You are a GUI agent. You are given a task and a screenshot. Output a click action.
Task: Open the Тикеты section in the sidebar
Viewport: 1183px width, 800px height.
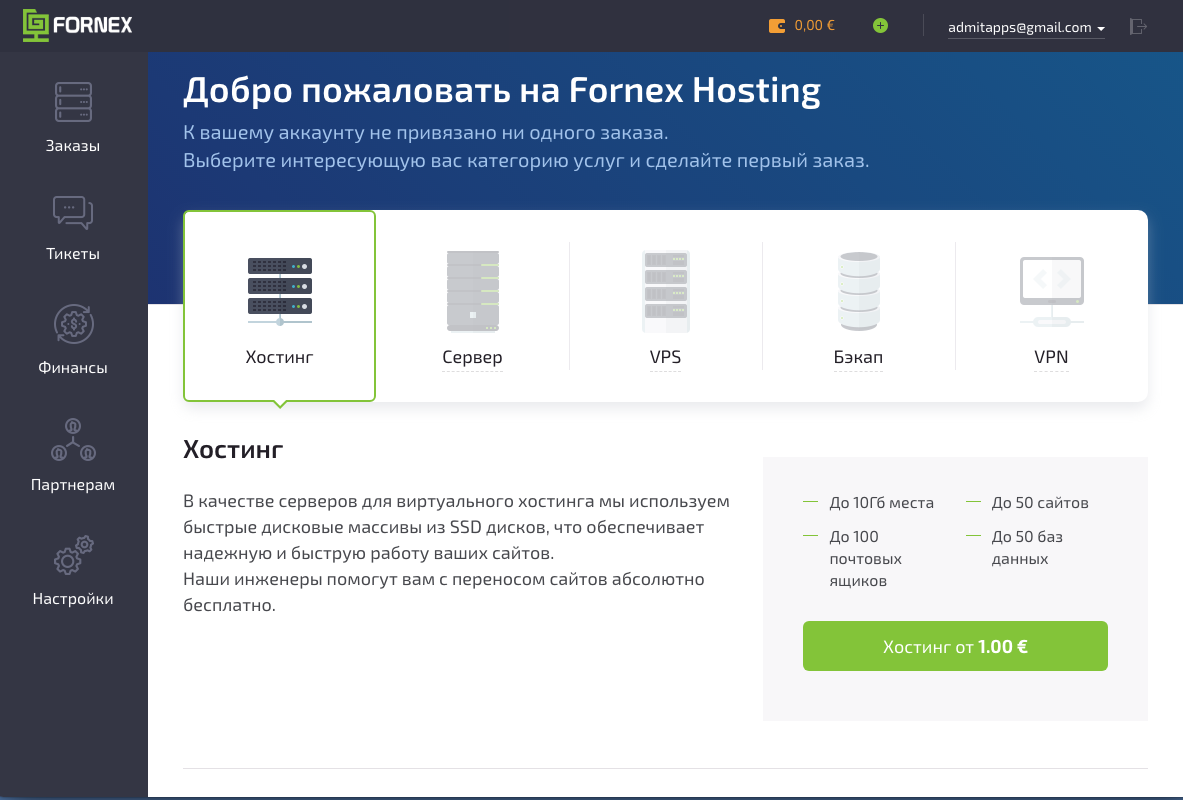click(x=73, y=227)
